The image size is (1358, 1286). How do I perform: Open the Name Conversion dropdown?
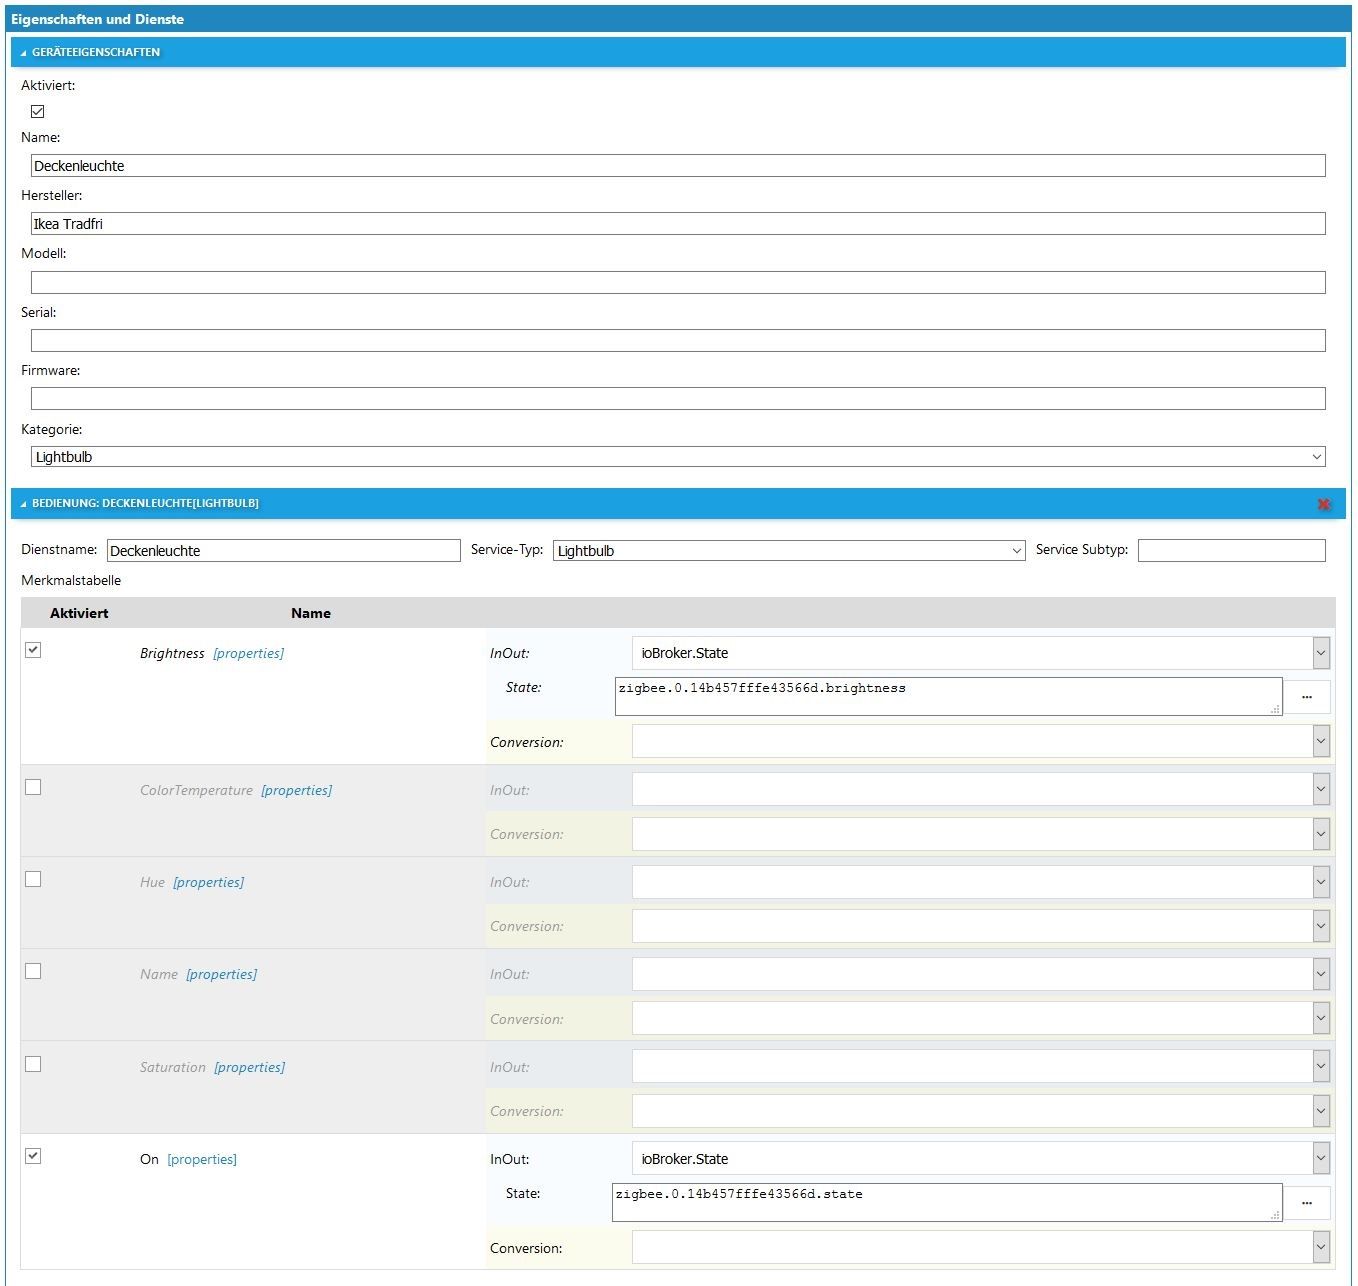click(x=981, y=1018)
